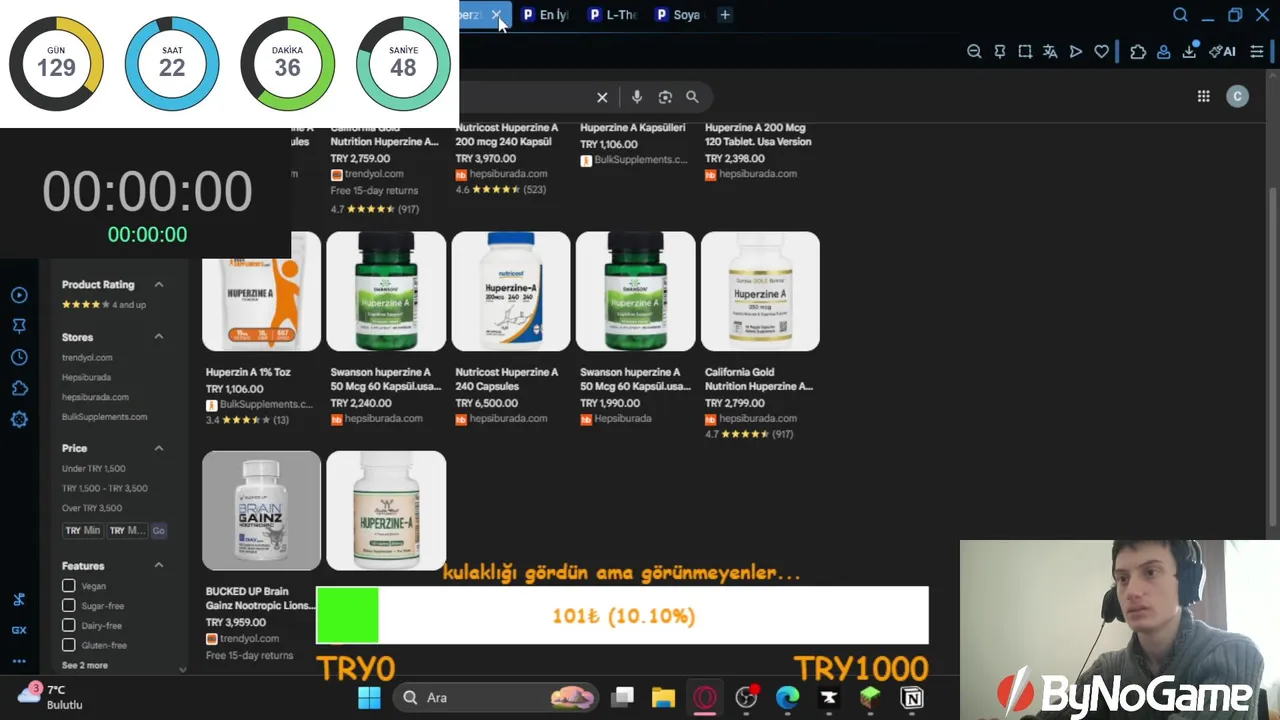This screenshot has width=1280, height=720.
Task: Click the play/flow arrow icon in the address bar
Action: click(1076, 52)
